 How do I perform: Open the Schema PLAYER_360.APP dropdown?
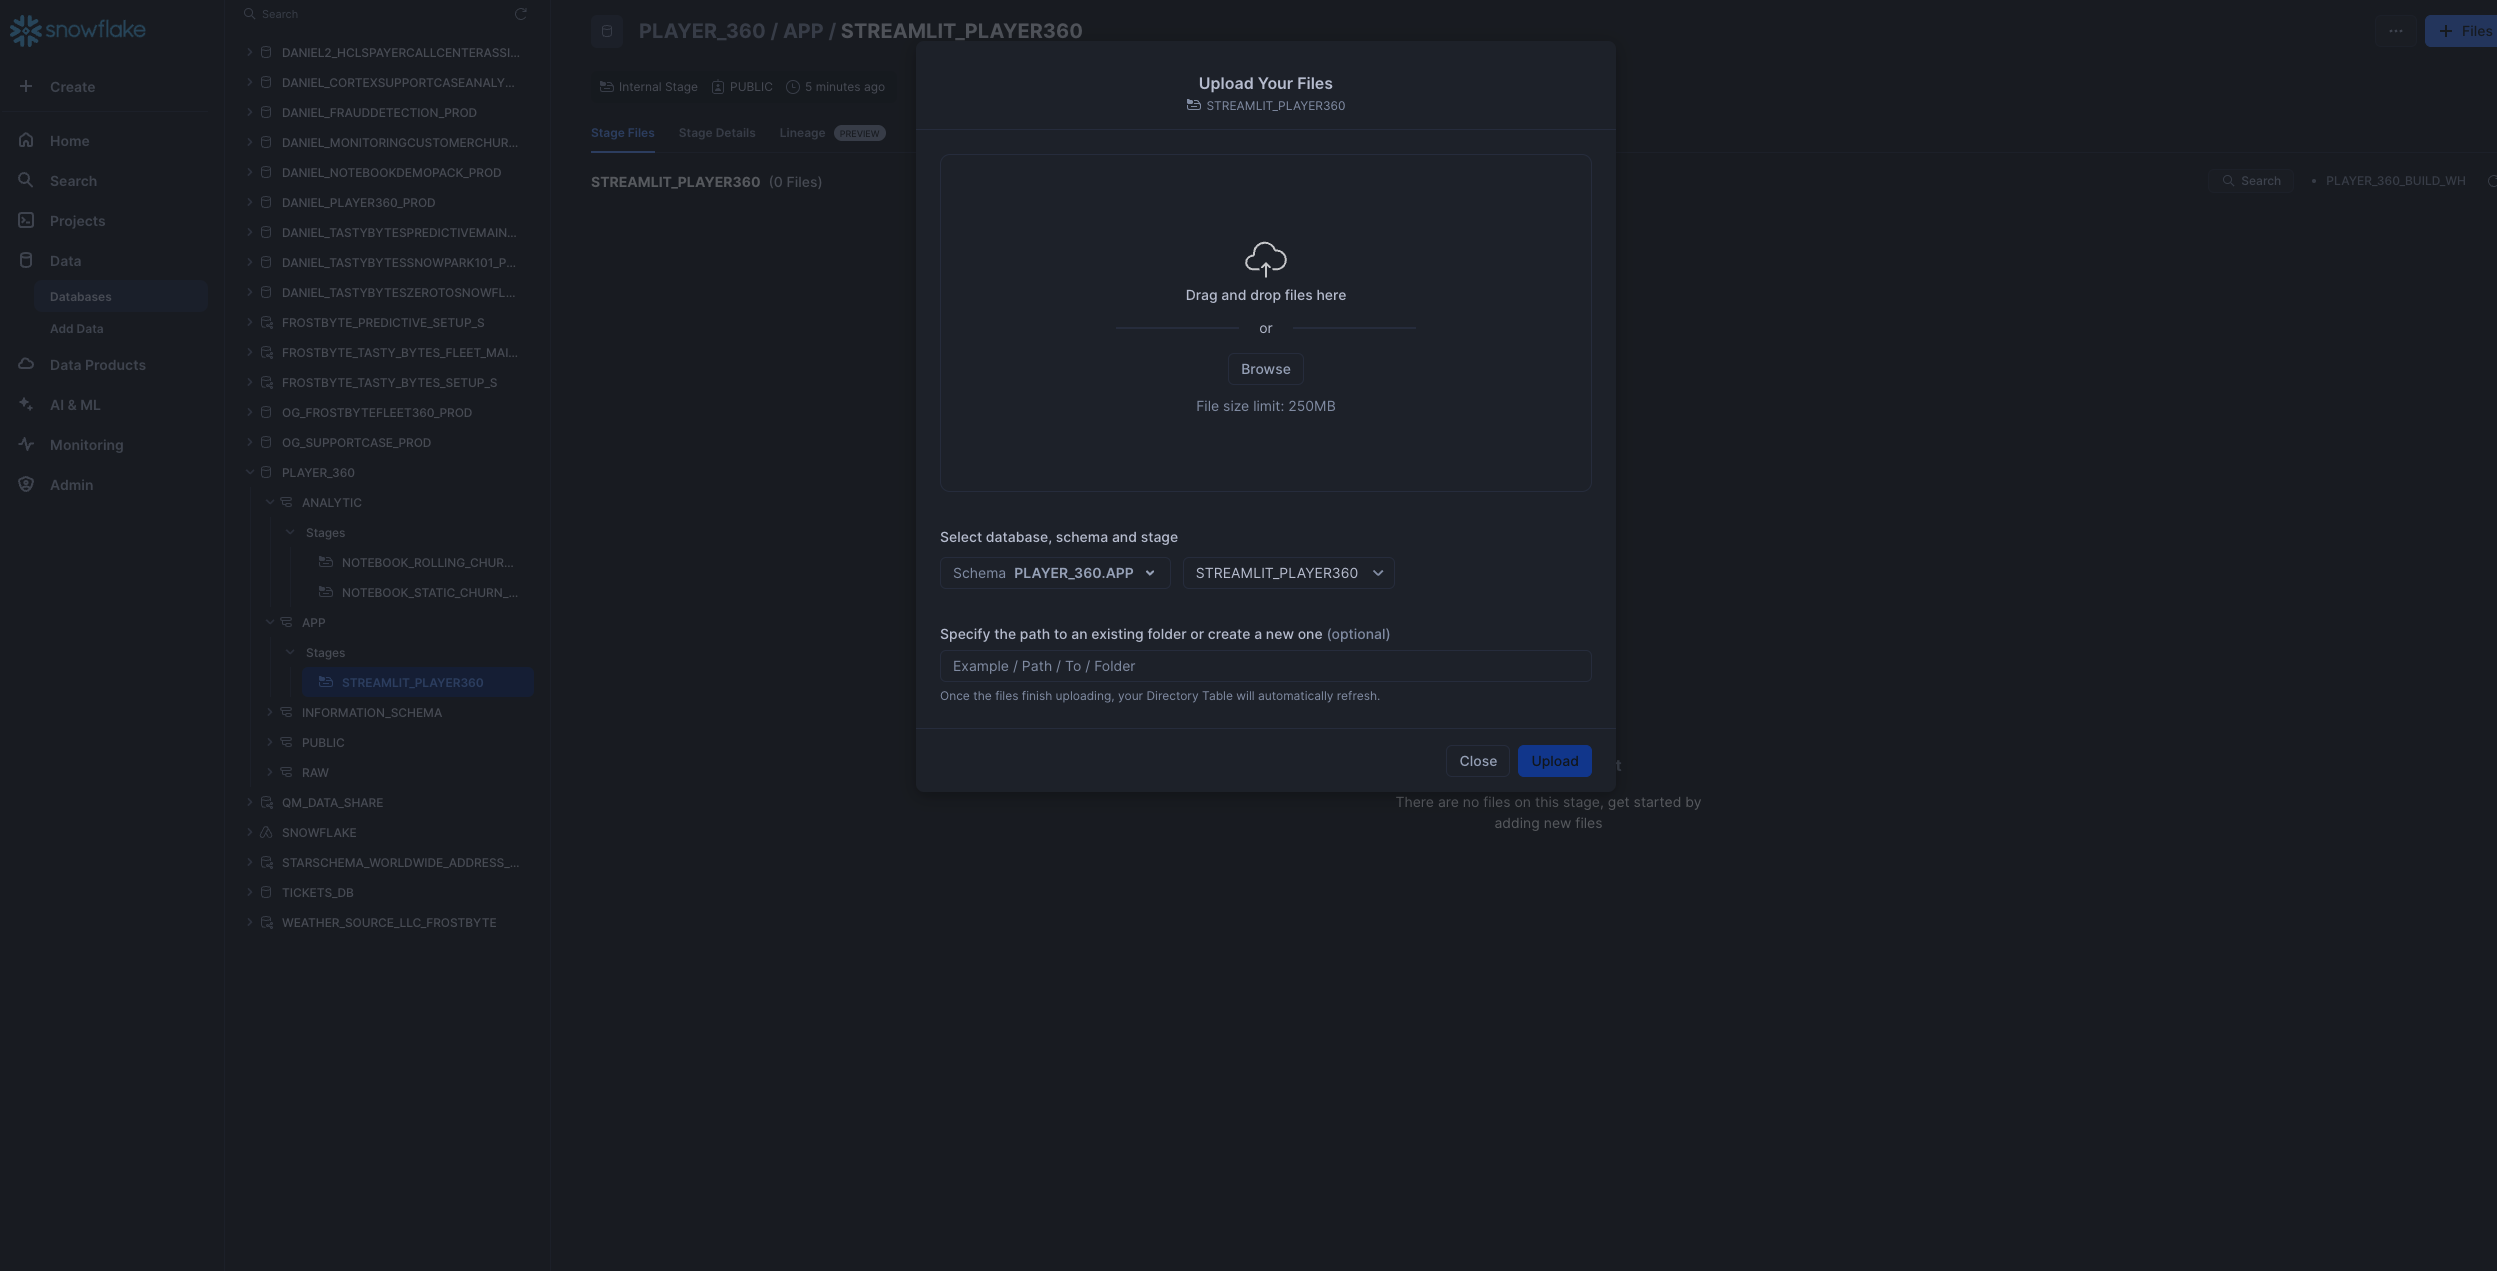click(x=1054, y=573)
